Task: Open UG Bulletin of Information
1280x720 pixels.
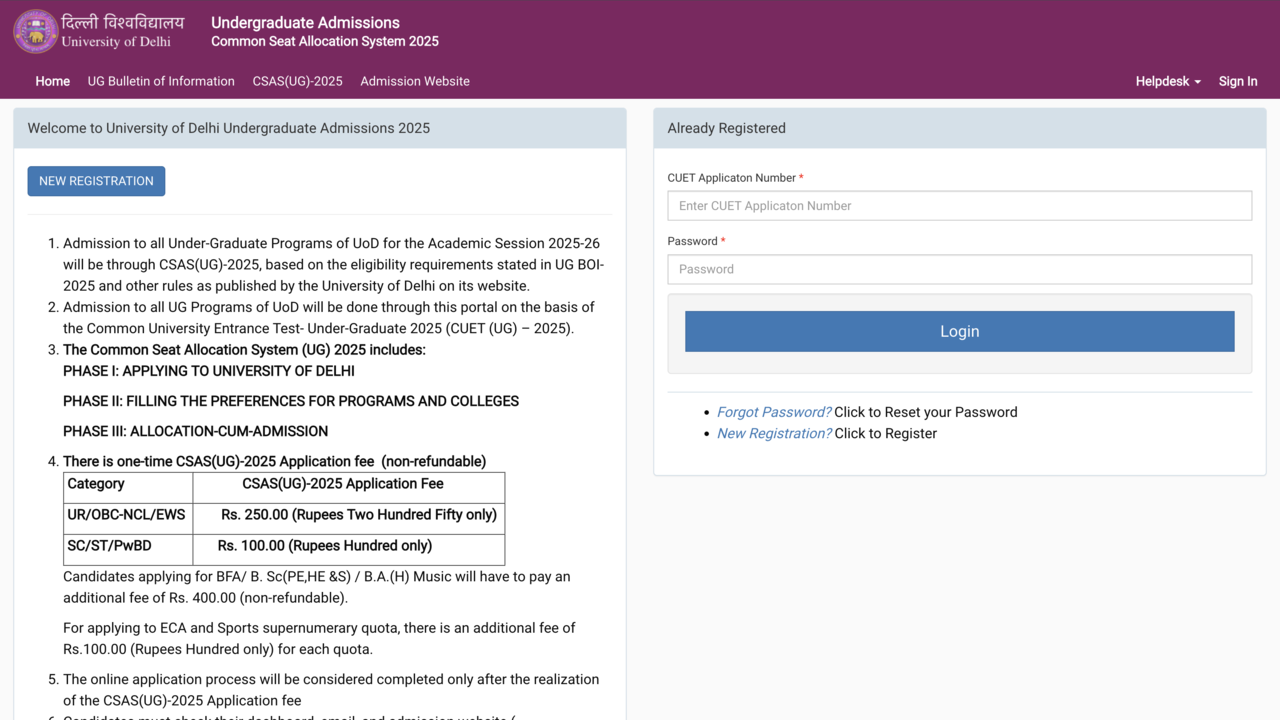Action: pos(161,81)
